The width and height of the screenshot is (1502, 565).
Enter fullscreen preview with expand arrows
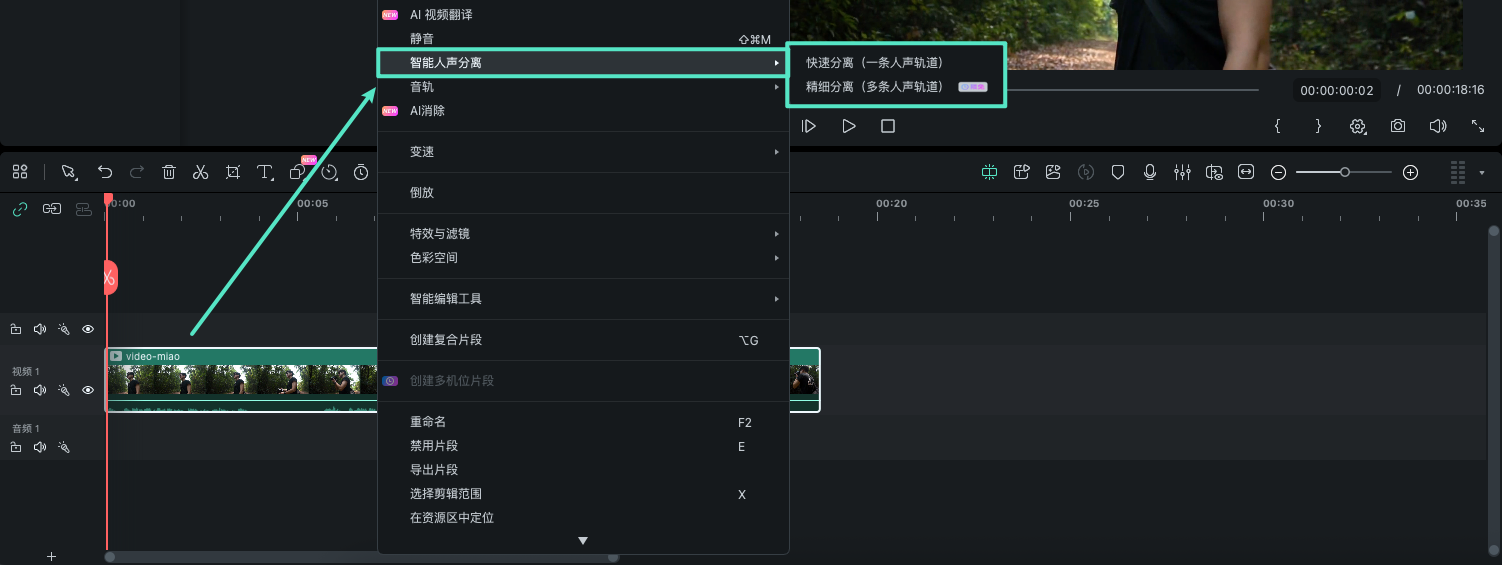pos(1478,126)
